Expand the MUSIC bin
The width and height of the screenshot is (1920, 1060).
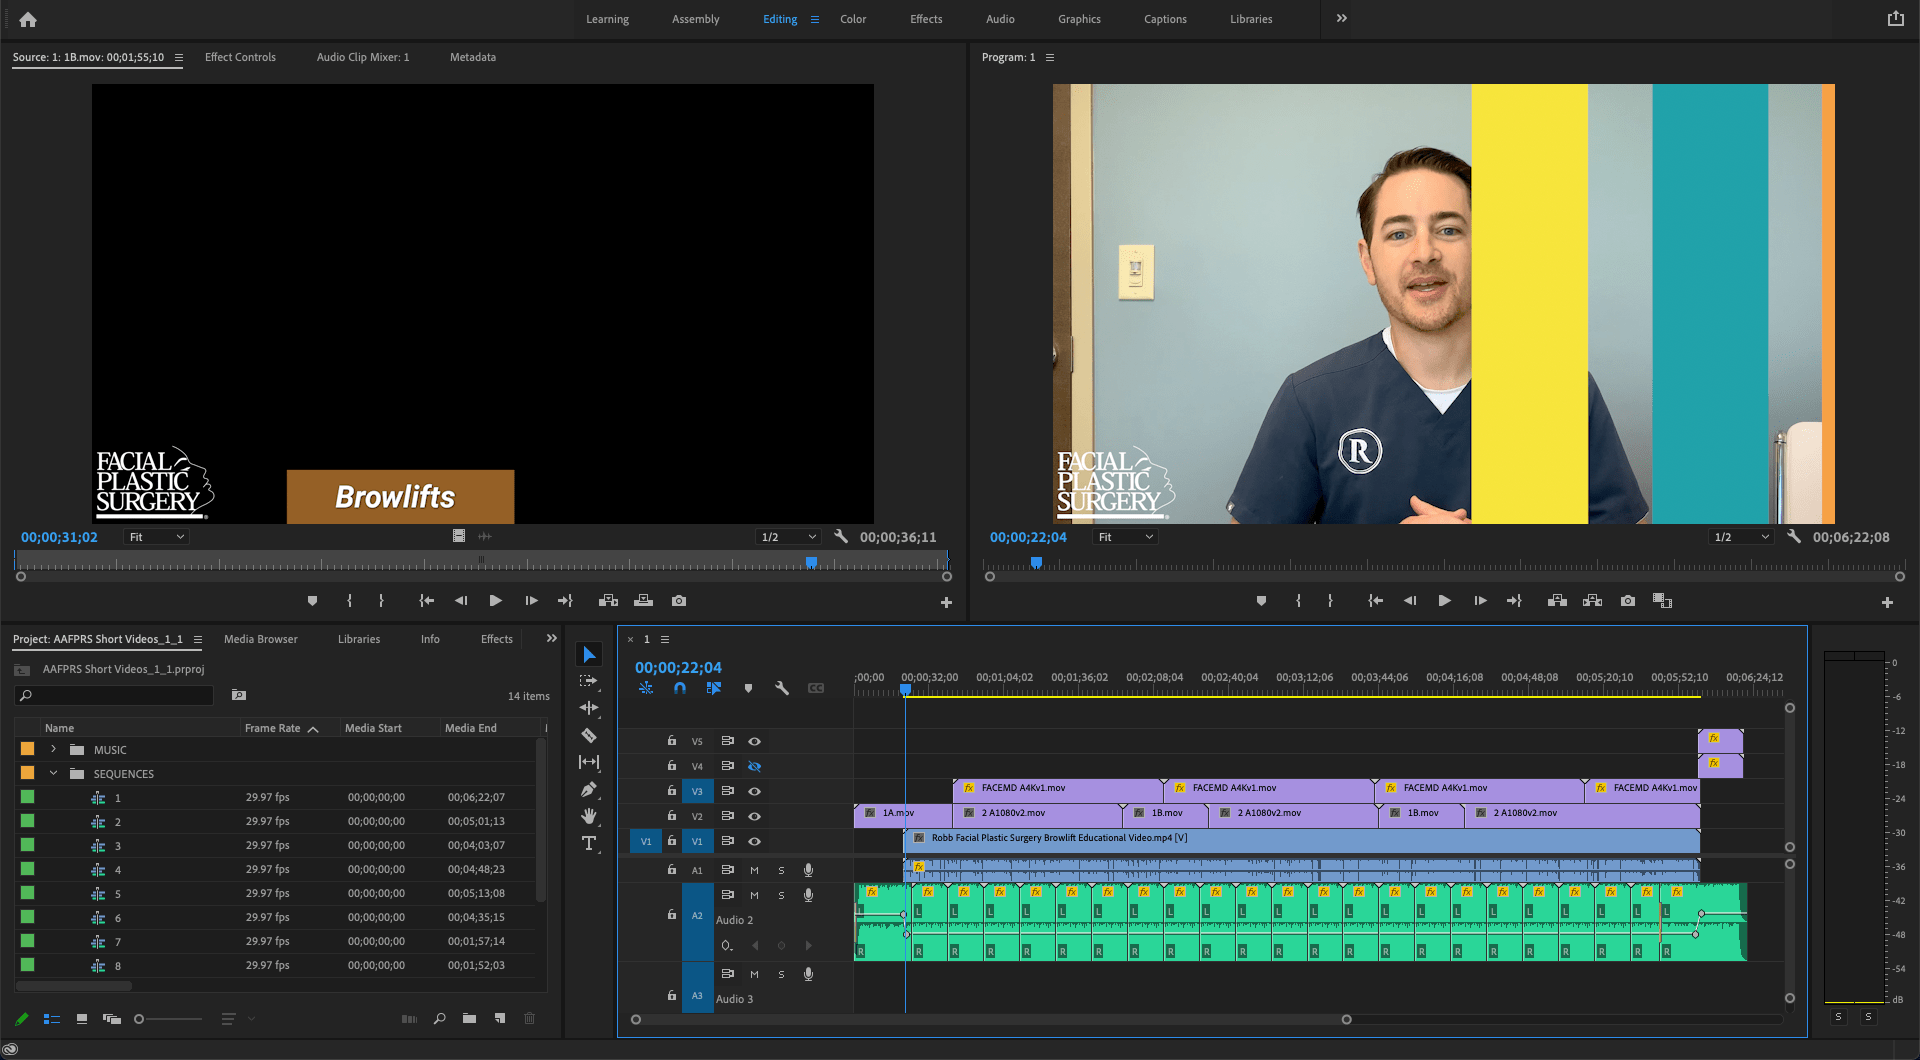(54, 749)
